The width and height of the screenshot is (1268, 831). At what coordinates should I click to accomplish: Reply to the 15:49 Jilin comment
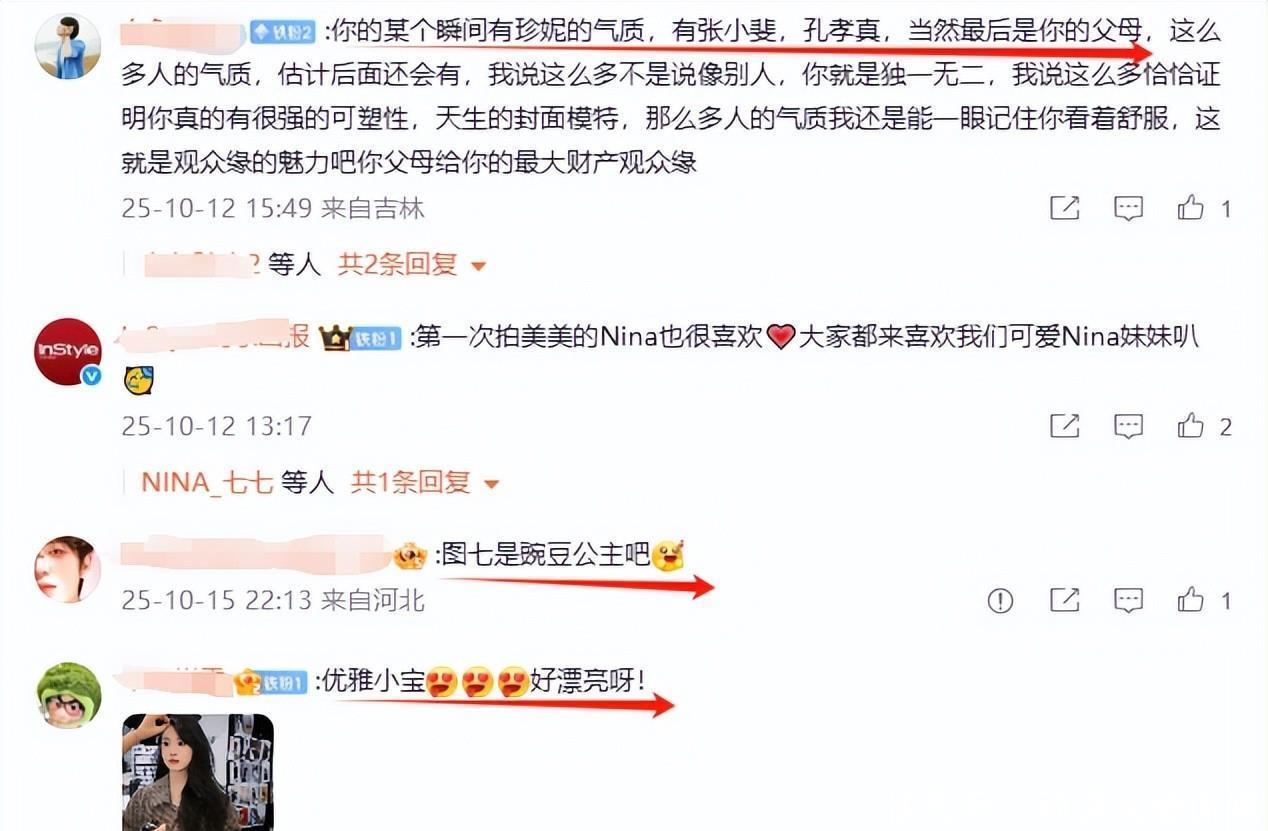pos(1128,208)
